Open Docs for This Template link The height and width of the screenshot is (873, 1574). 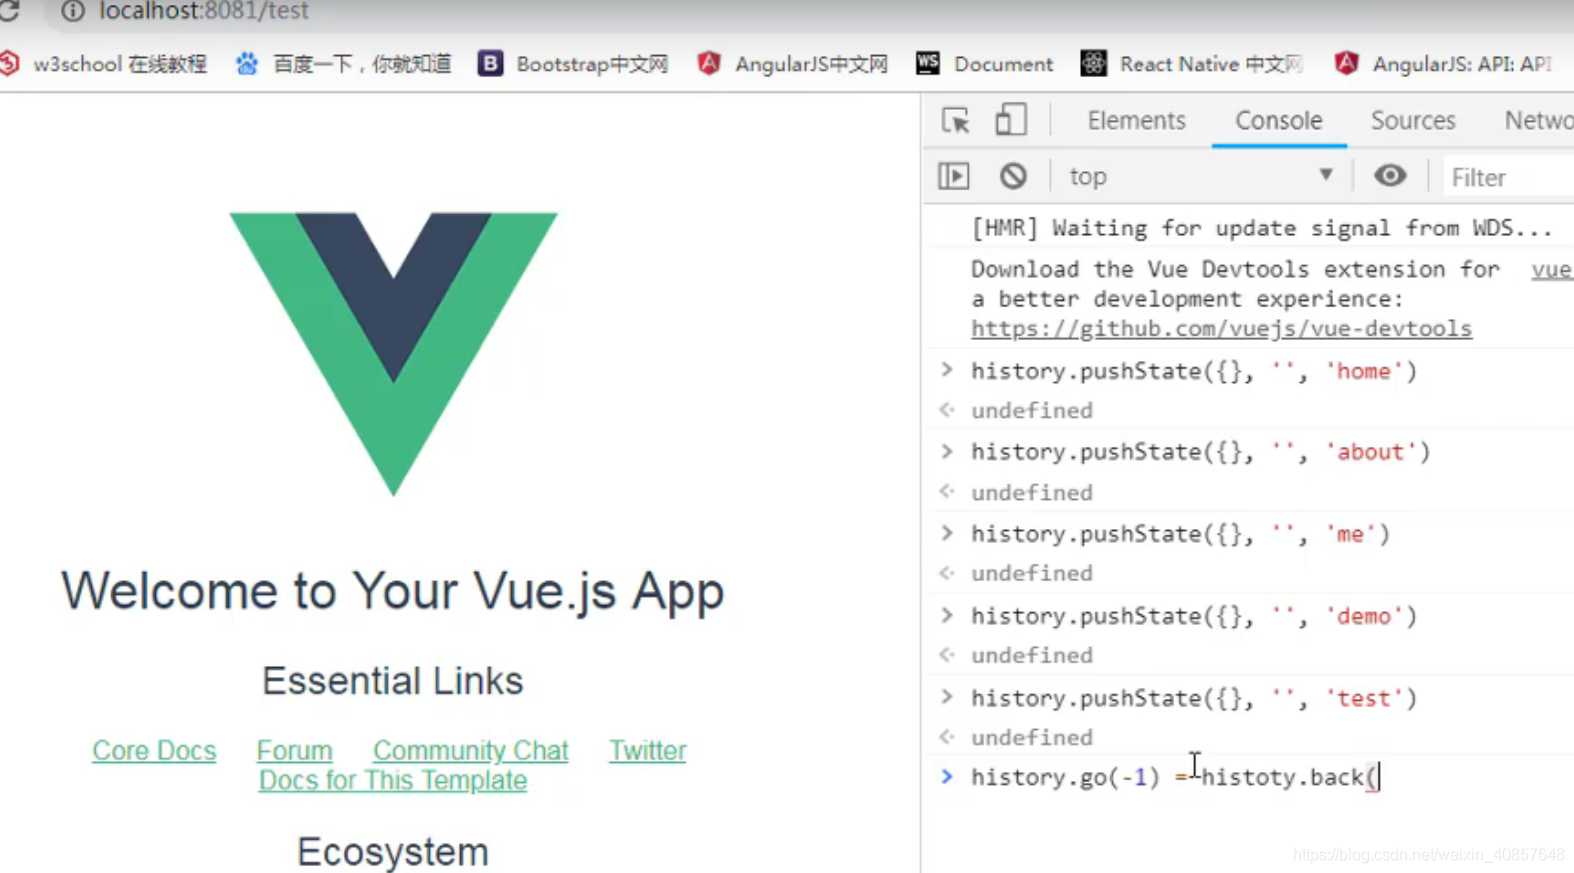[392, 780]
